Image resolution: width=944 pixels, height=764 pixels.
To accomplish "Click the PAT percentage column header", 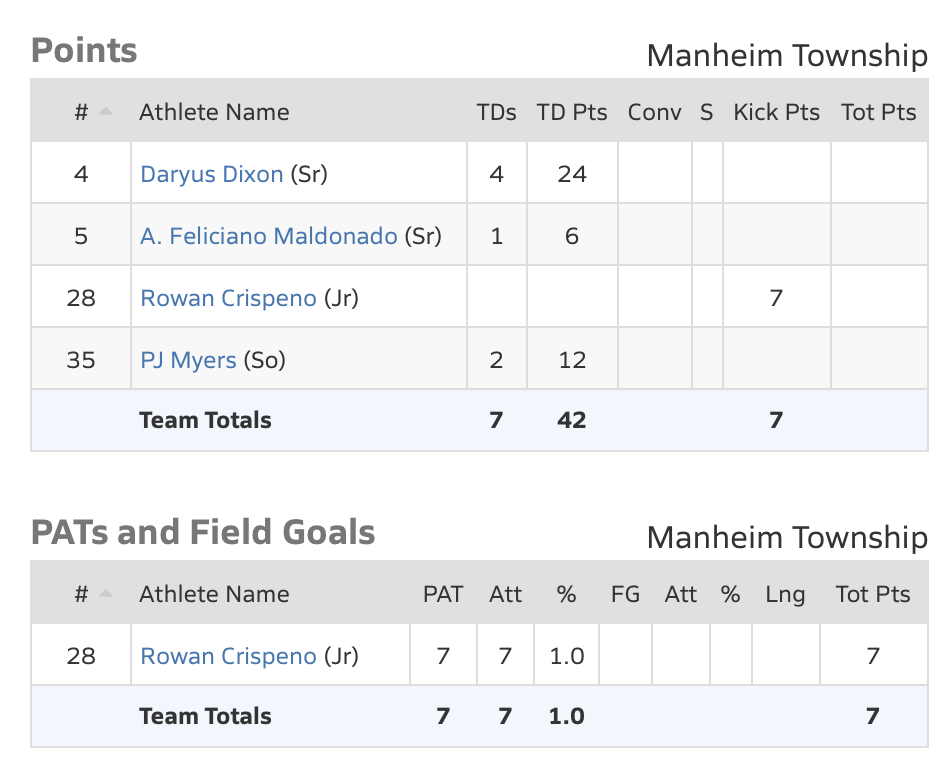I will coord(566,594).
